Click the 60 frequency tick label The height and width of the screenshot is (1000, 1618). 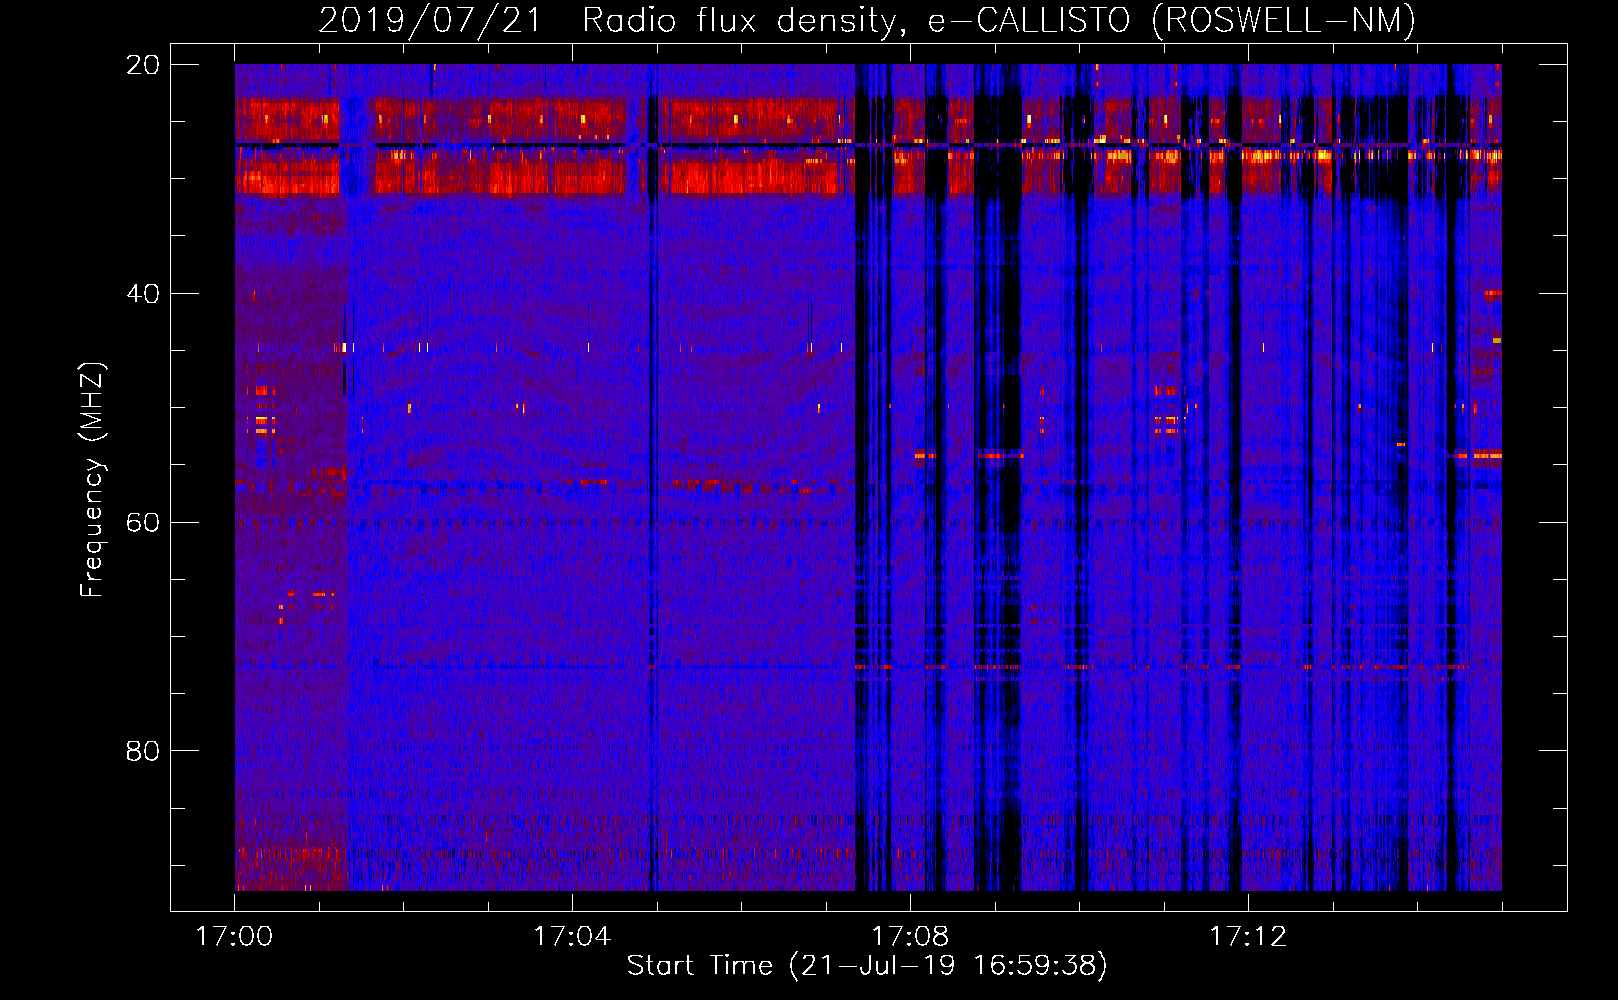142,523
